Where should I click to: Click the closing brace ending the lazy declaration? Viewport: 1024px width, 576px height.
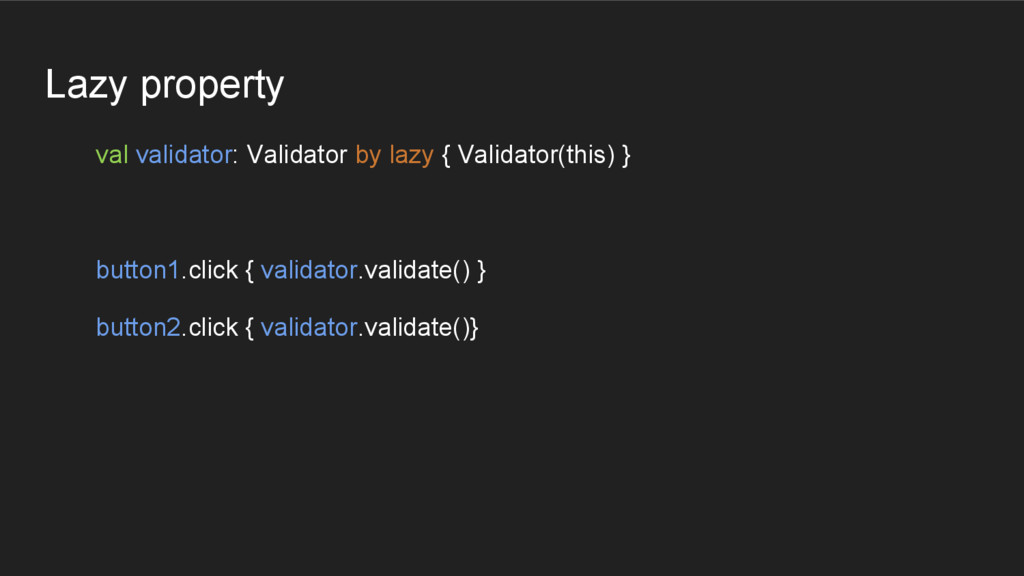coord(626,157)
